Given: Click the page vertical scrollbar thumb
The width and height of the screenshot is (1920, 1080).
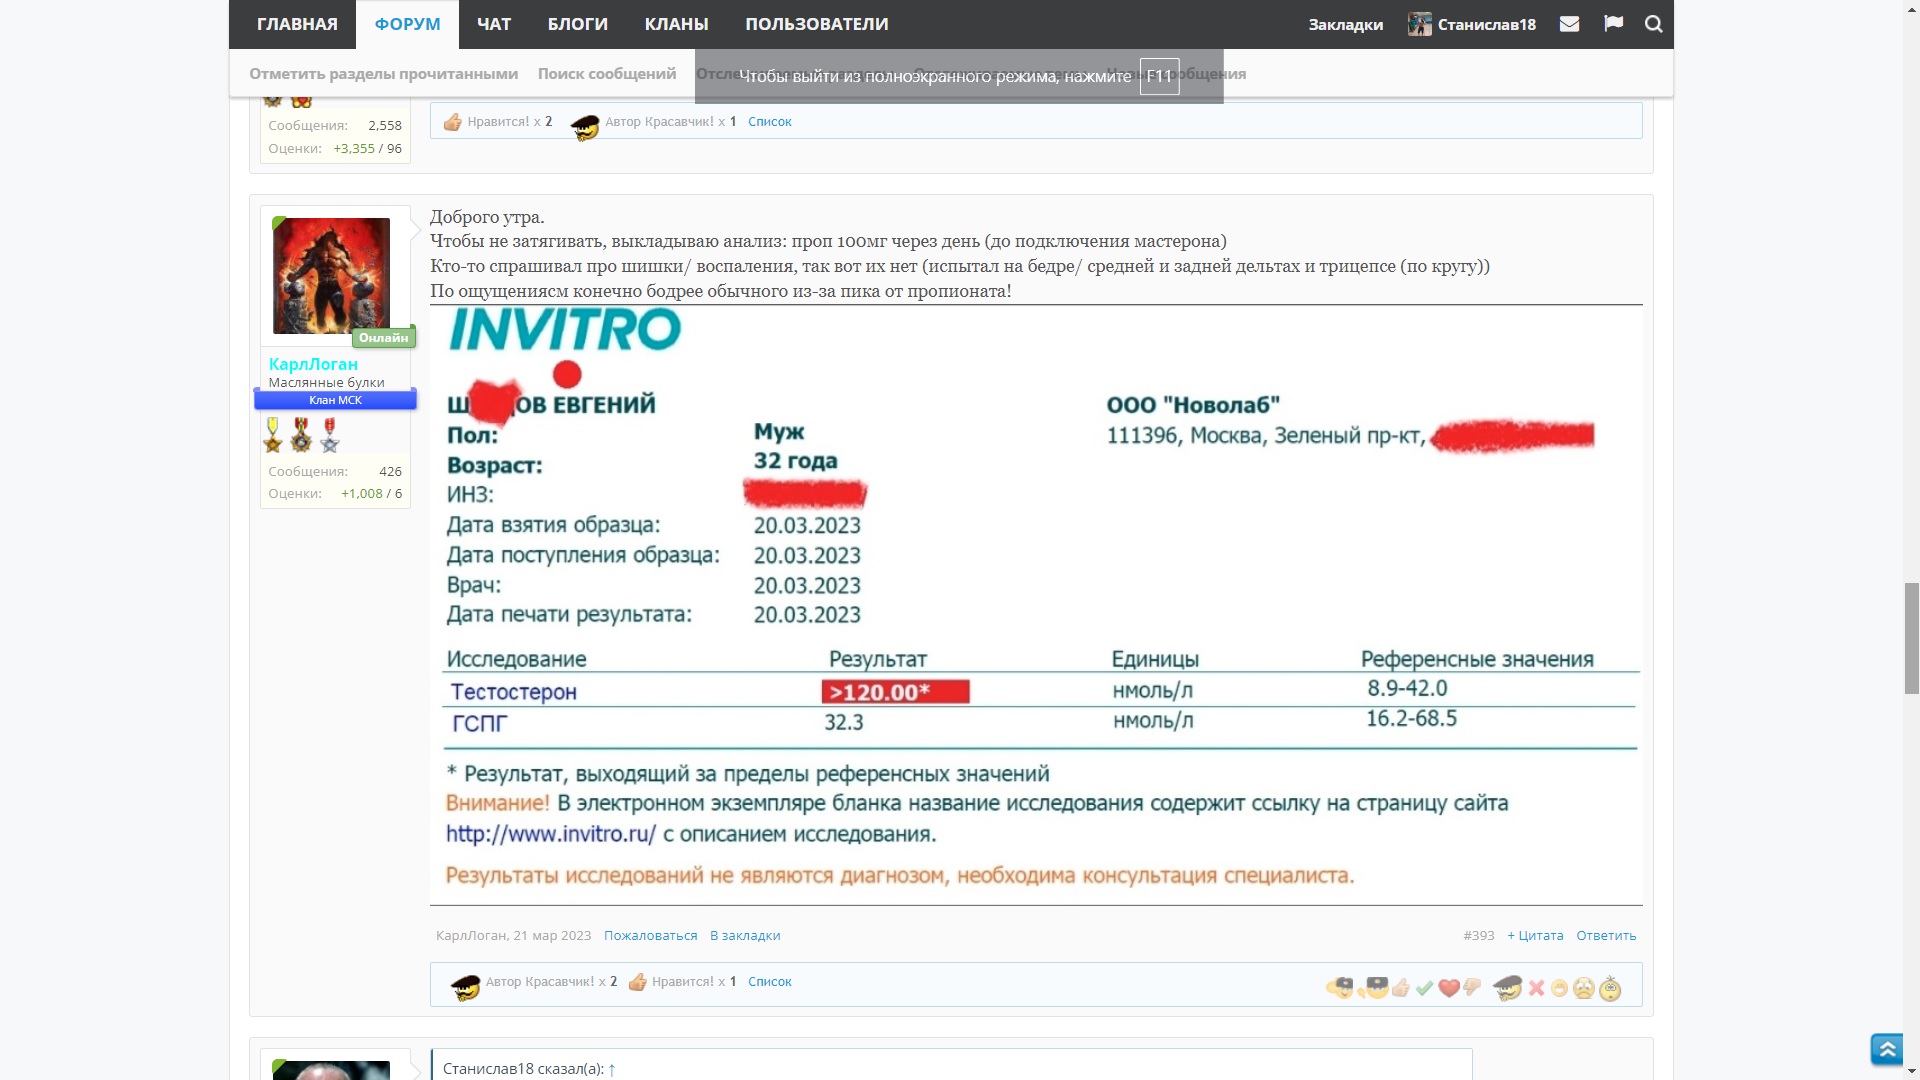Looking at the screenshot, I should (x=1911, y=637).
